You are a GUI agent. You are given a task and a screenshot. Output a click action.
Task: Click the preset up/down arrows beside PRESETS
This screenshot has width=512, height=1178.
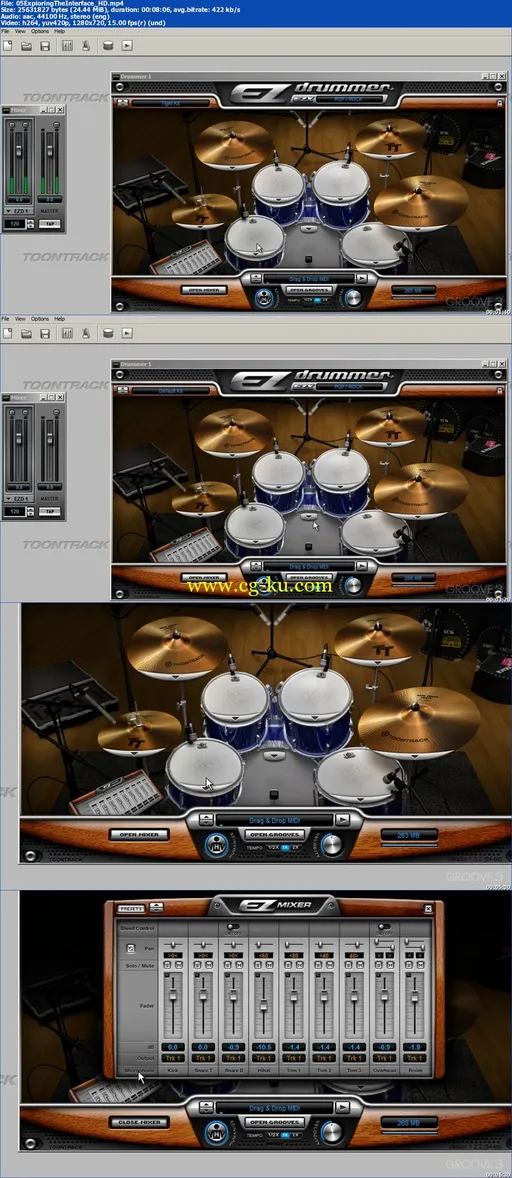point(156,908)
